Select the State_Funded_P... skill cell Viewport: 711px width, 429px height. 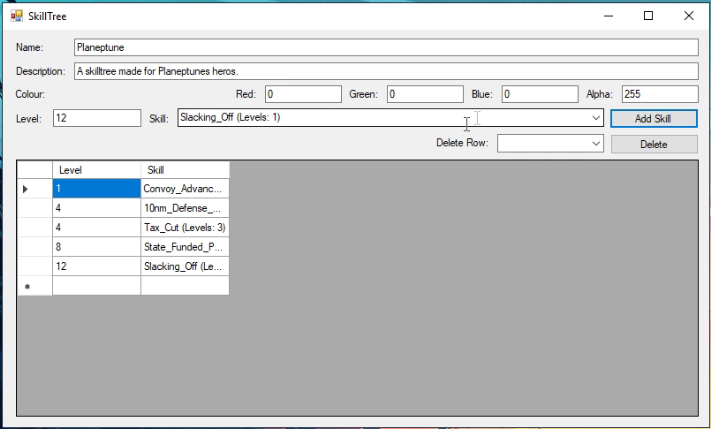[x=185, y=247]
